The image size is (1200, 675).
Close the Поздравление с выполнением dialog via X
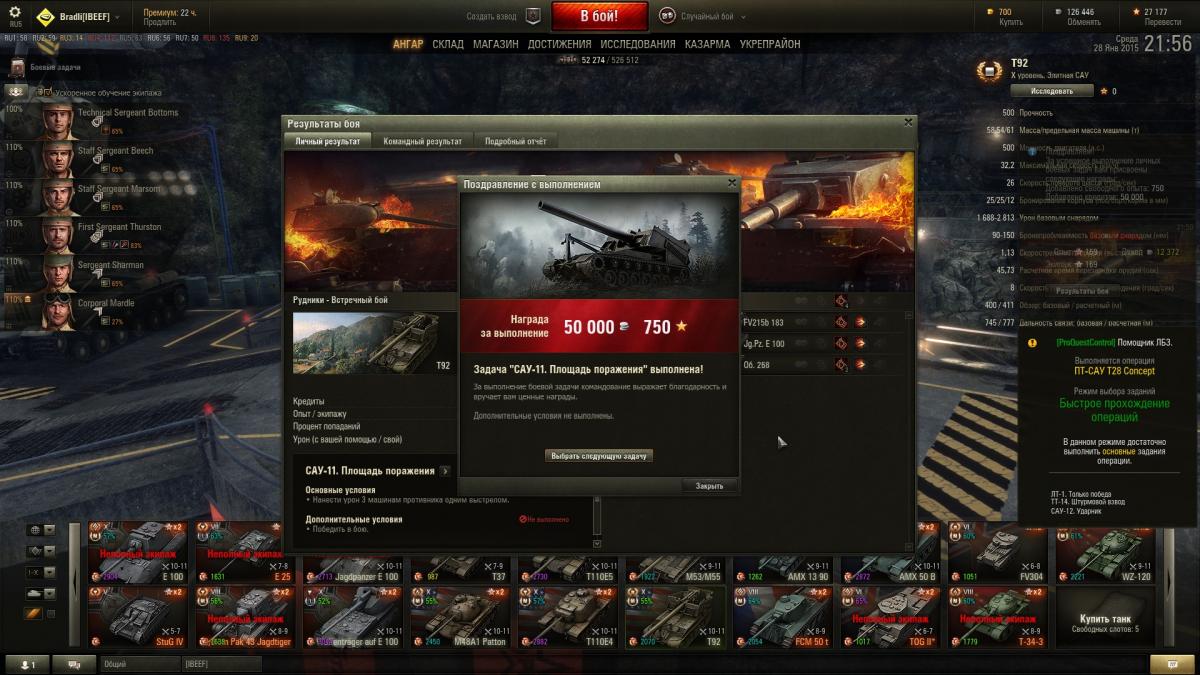click(x=732, y=183)
